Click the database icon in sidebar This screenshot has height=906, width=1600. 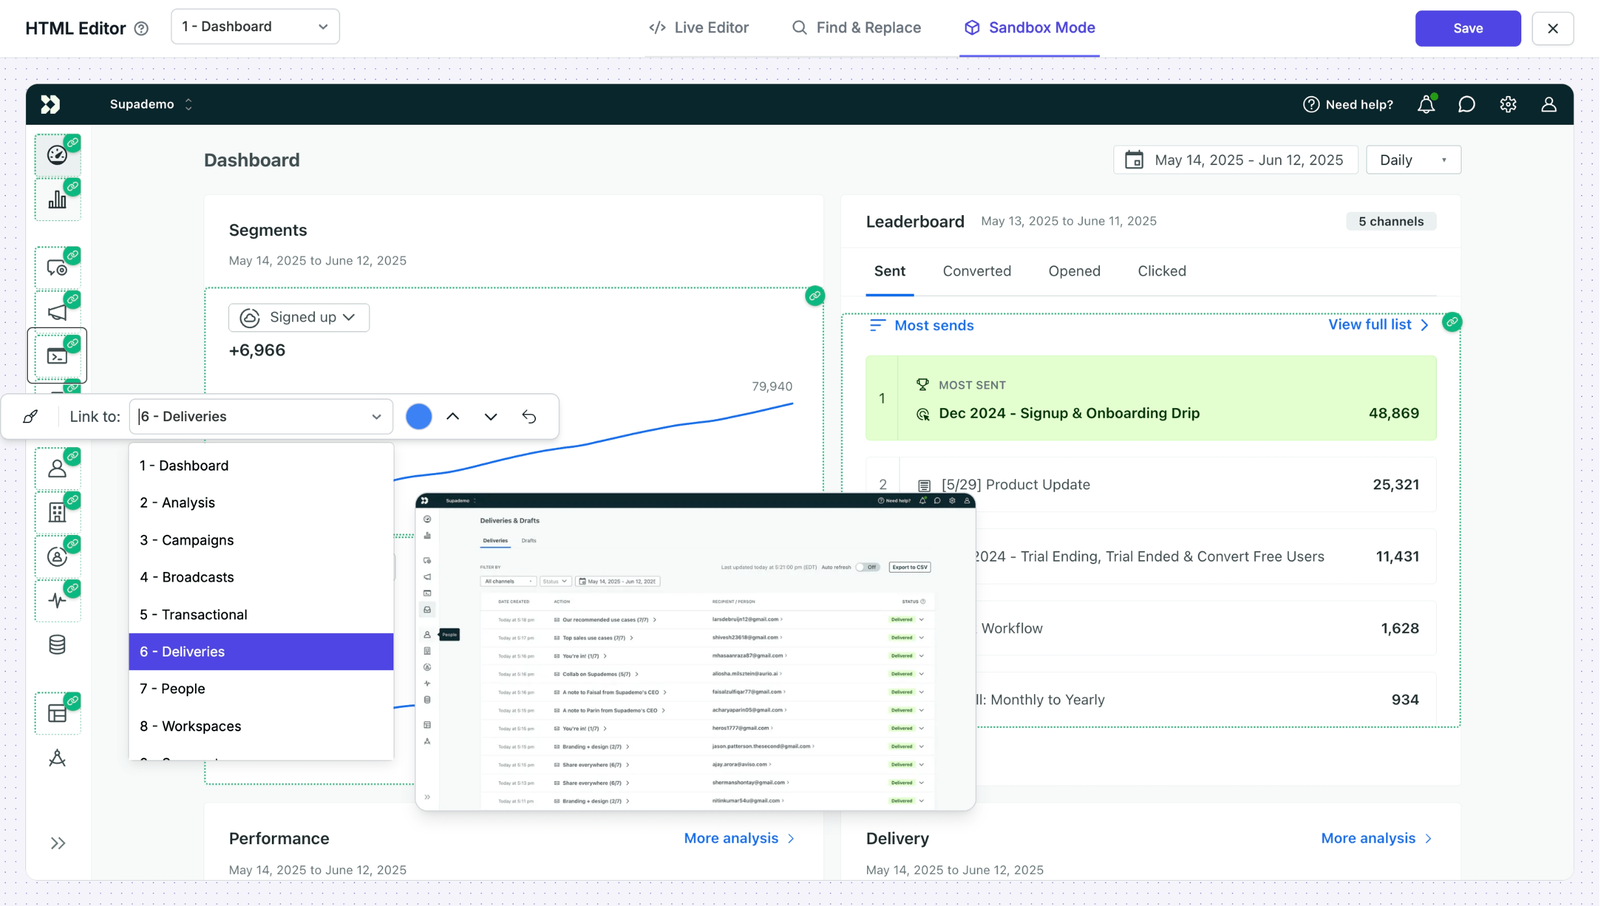(x=57, y=645)
